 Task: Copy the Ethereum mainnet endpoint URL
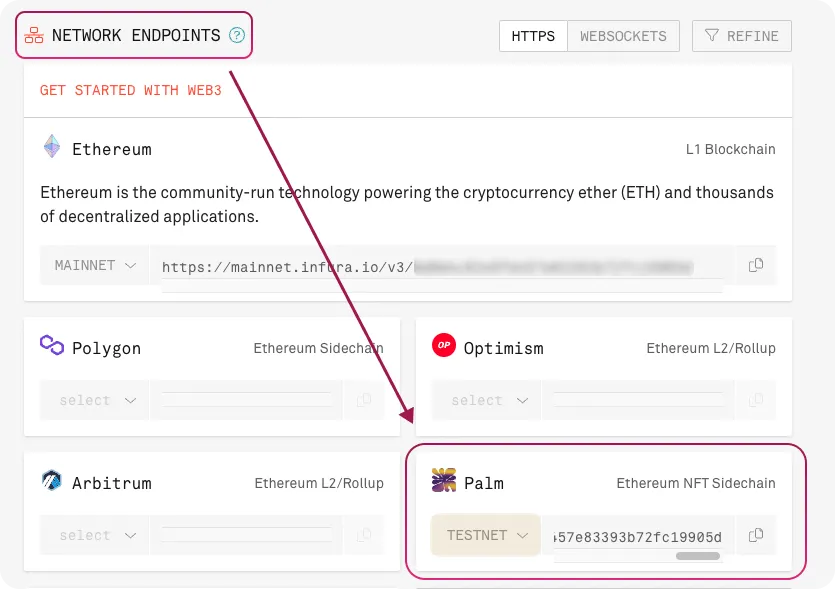click(756, 265)
